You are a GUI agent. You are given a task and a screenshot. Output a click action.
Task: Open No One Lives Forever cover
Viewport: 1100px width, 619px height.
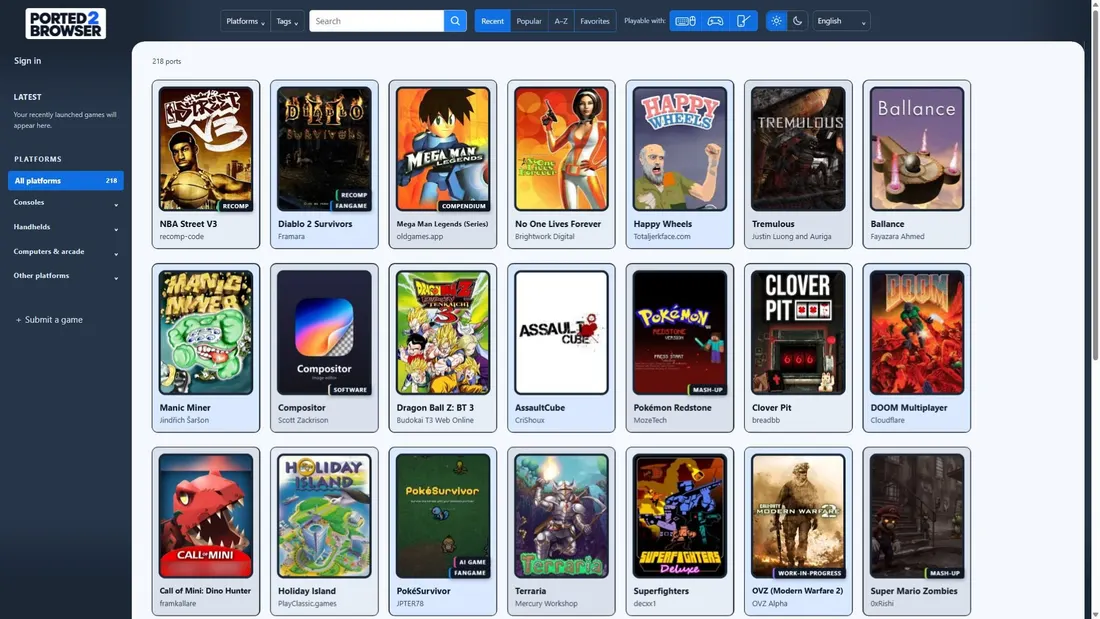click(561, 149)
